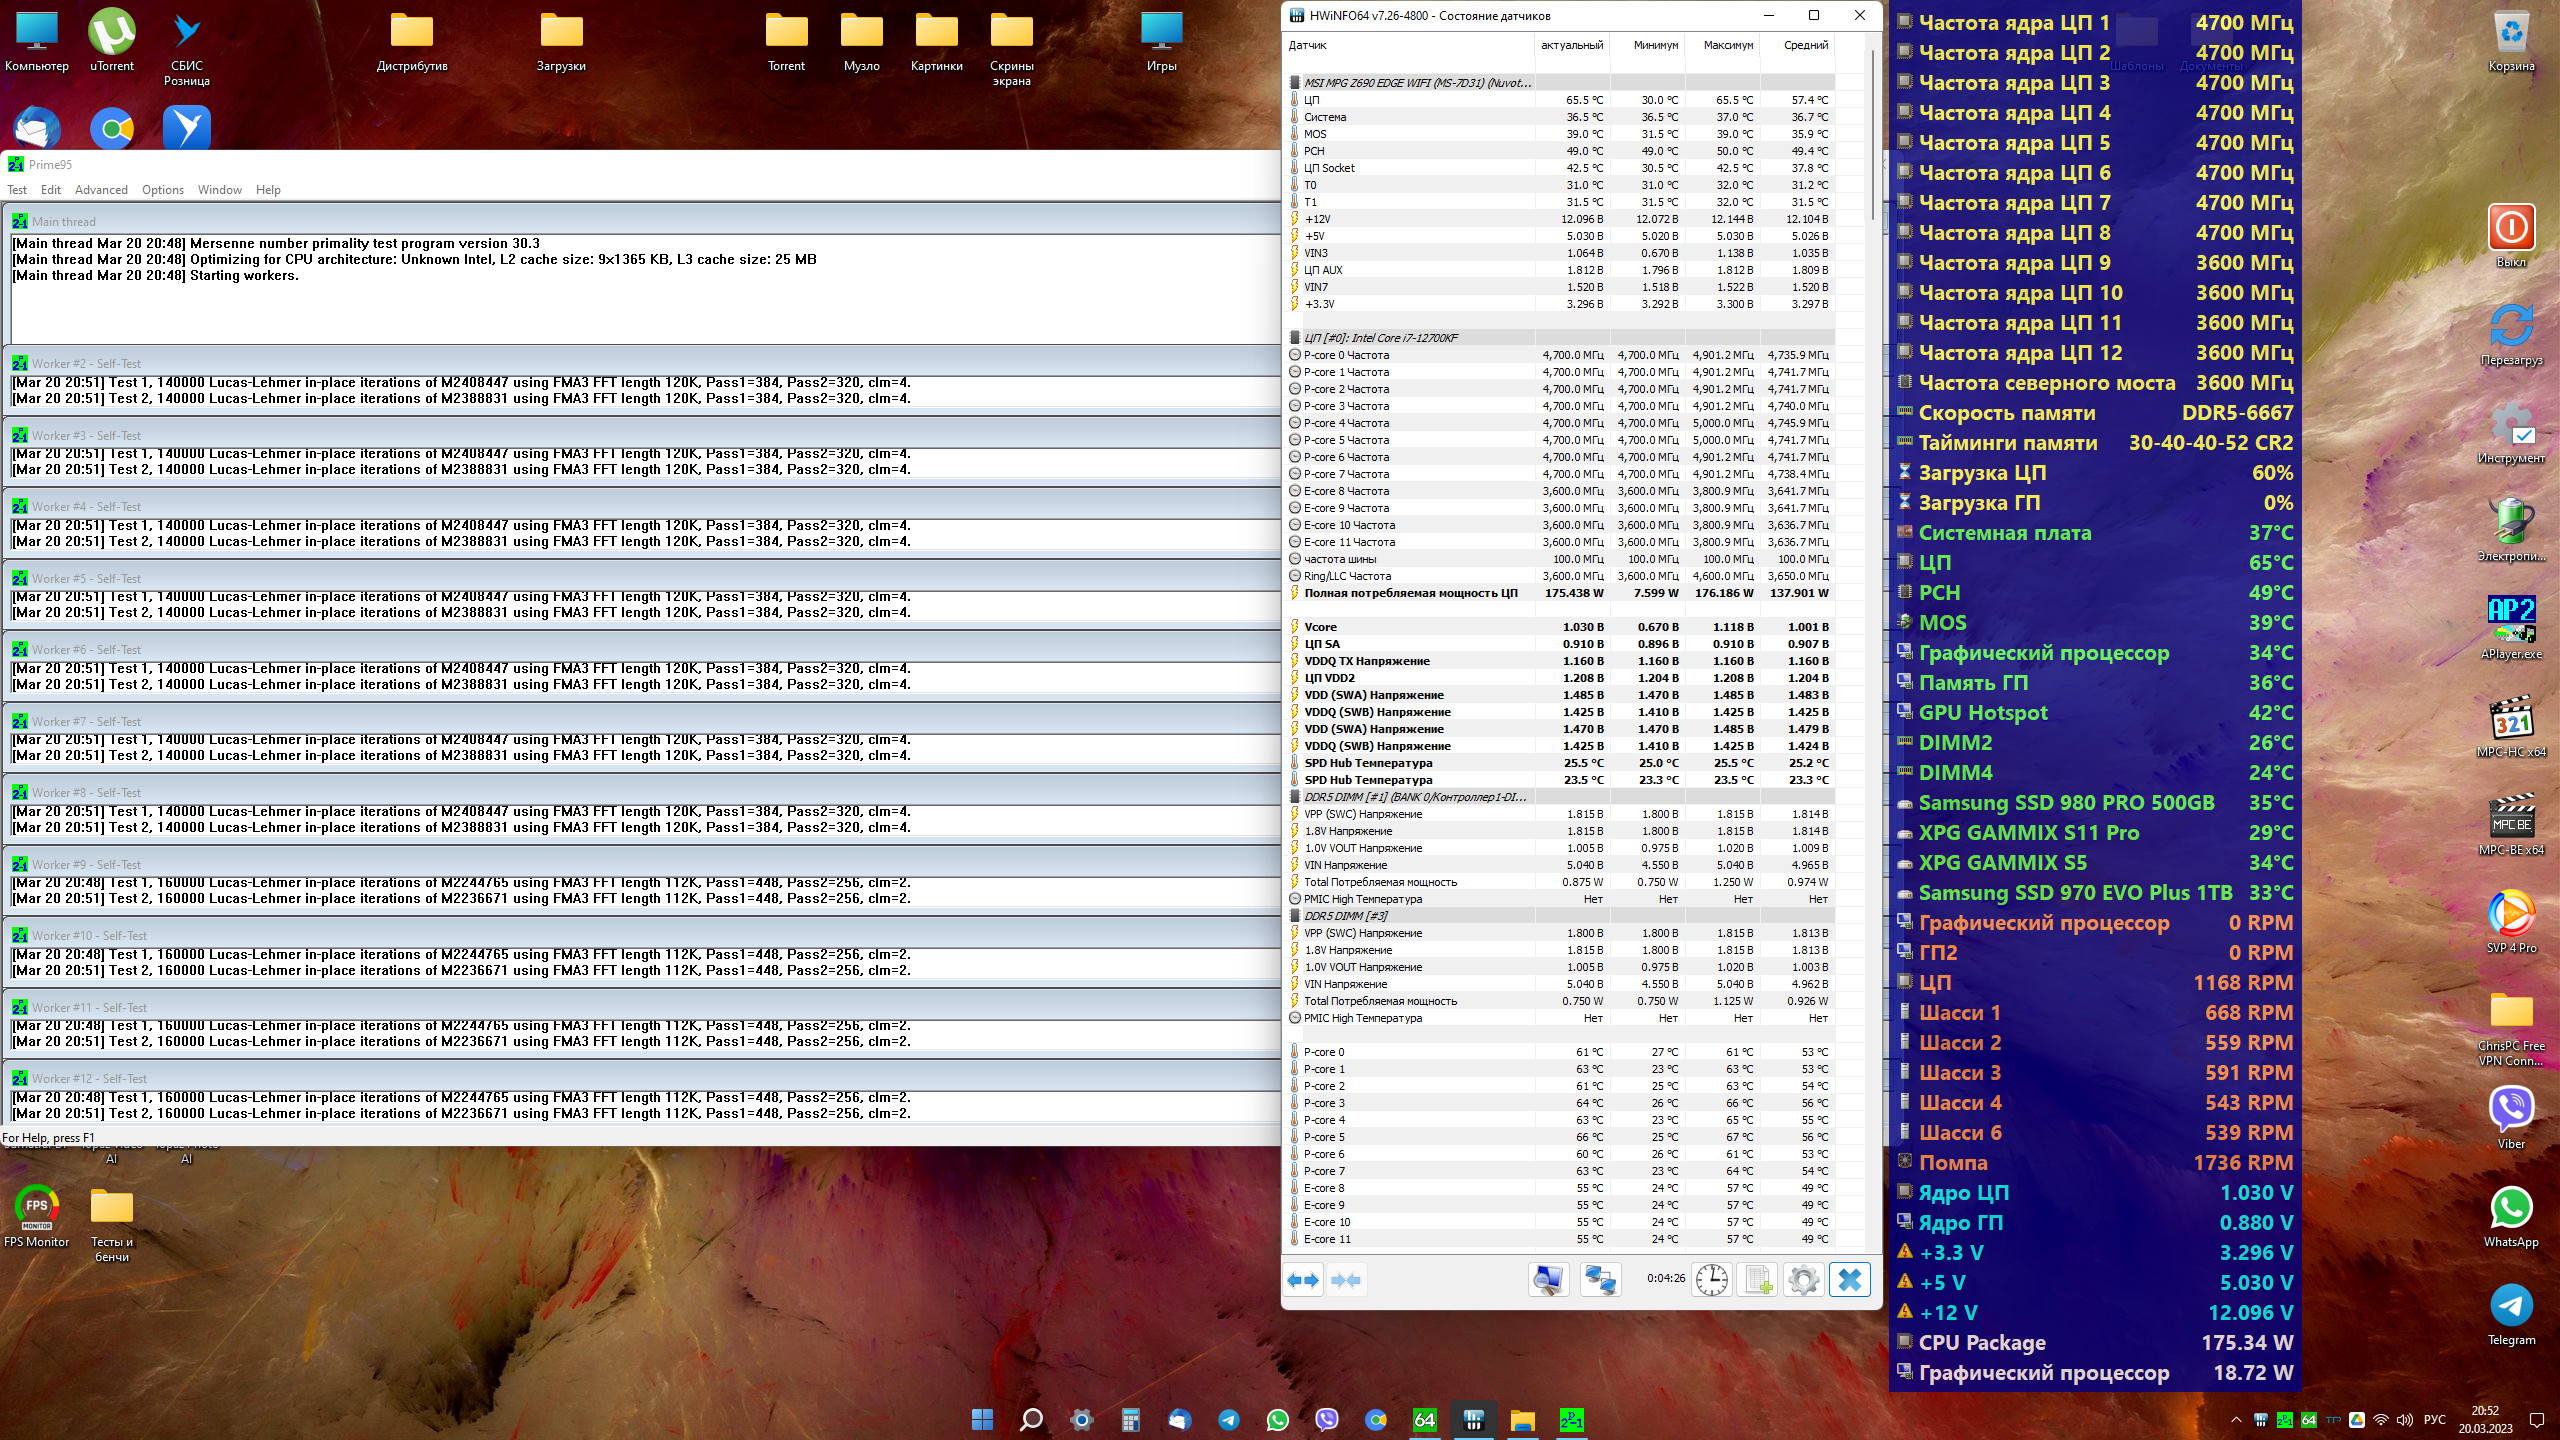Open the HWiNFO sensor summary magnifier icon
This screenshot has width=2560, height=1440.
pyautogui.click(x=1548, y=1280)
